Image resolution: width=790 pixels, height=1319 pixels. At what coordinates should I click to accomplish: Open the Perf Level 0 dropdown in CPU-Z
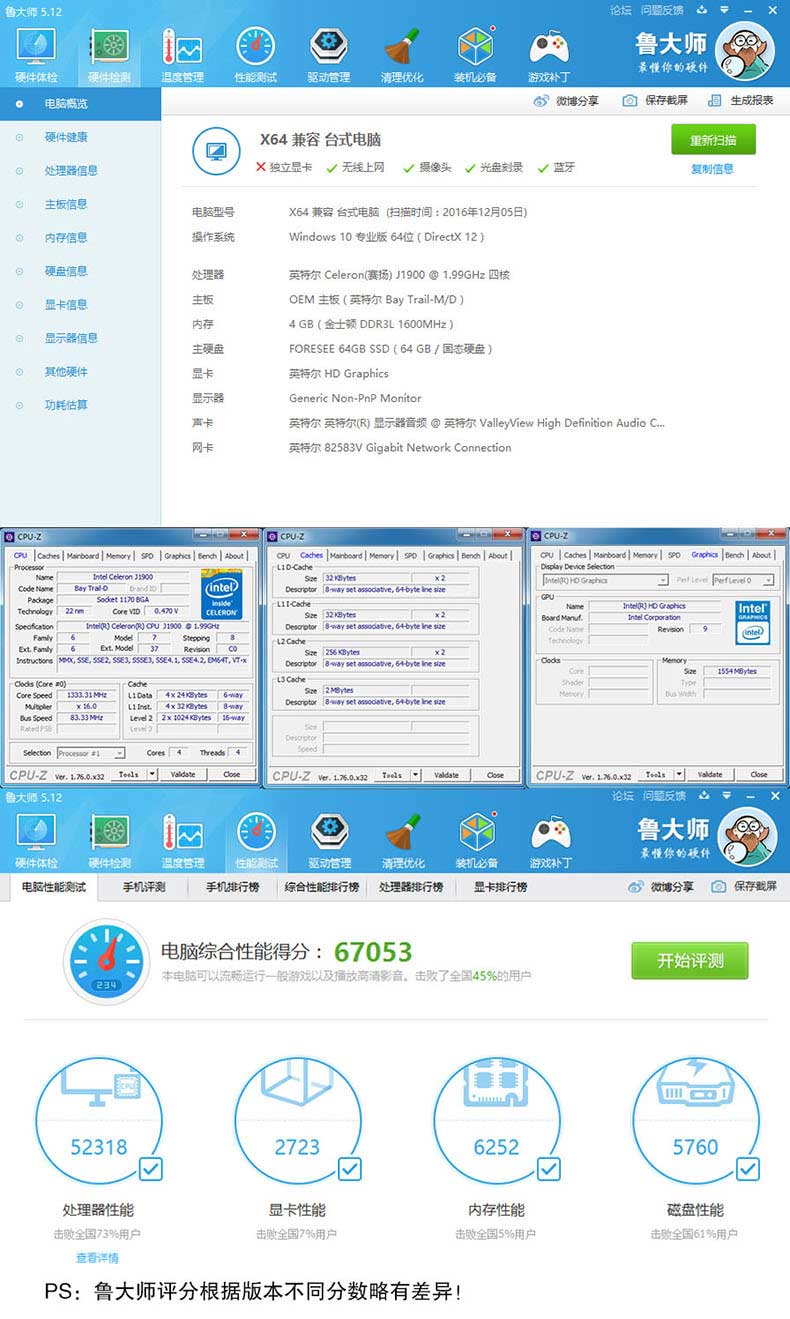click(x=742, y=580)
